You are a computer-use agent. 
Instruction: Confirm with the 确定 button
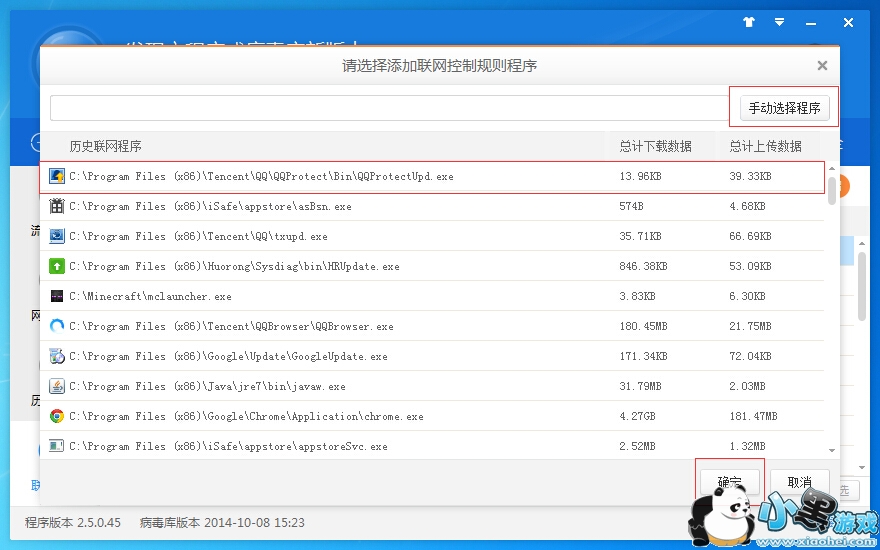pos(730,482)
